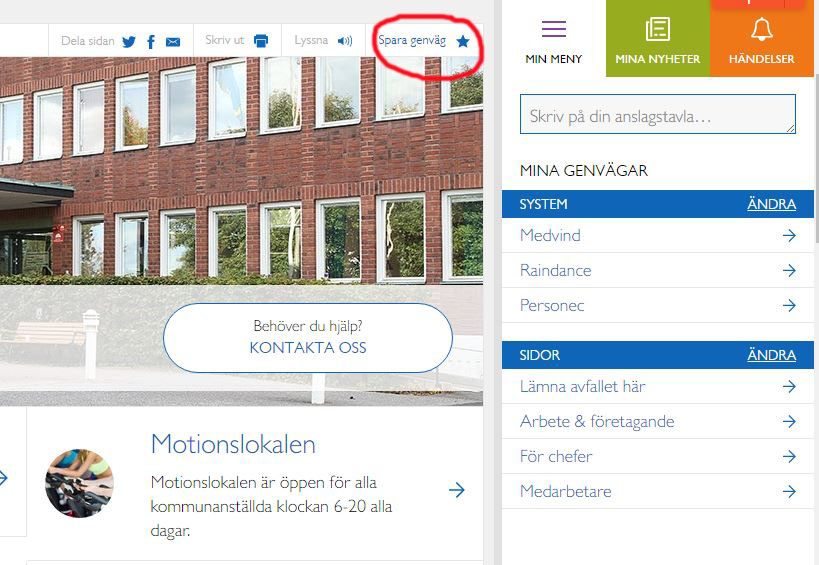Click the Spara genväg star icon
Image resolution: width=819 pixels, height=565 pixels.
pos(462,41)
